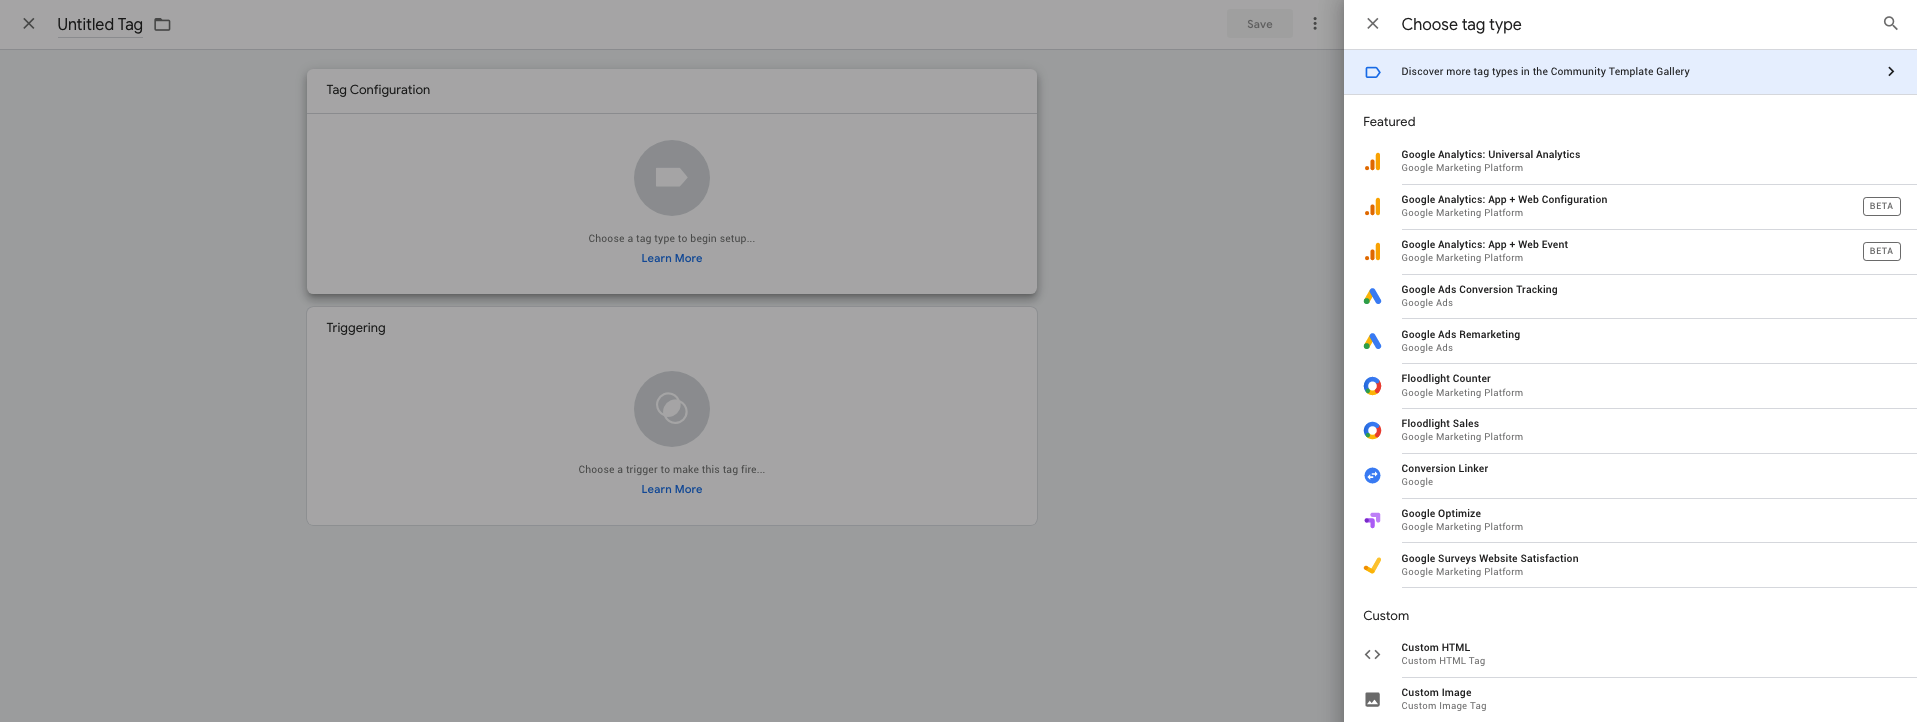
Task: Choose Google Ads Remarketing tag type
Action: [x=1630, y=342]
